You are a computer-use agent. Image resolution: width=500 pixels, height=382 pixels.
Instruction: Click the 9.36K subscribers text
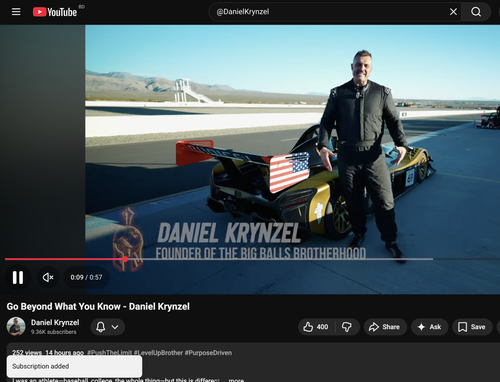click(53, 332)
